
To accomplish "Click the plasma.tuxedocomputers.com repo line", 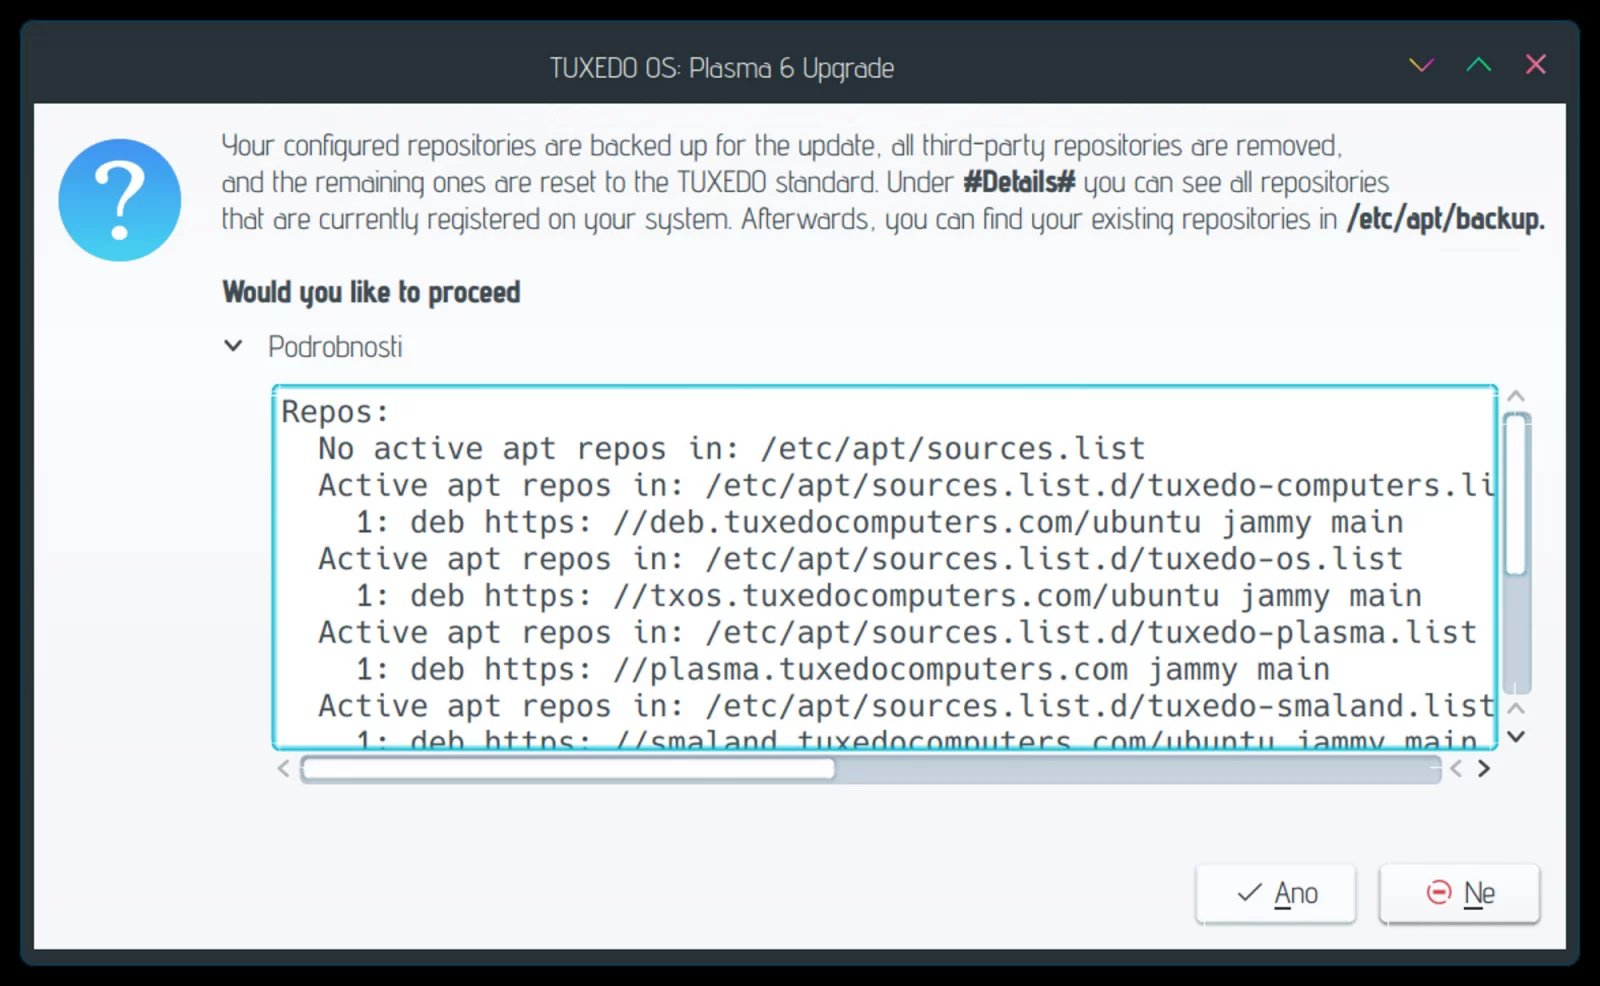I will pyautogui.click(x=843, y=669).
